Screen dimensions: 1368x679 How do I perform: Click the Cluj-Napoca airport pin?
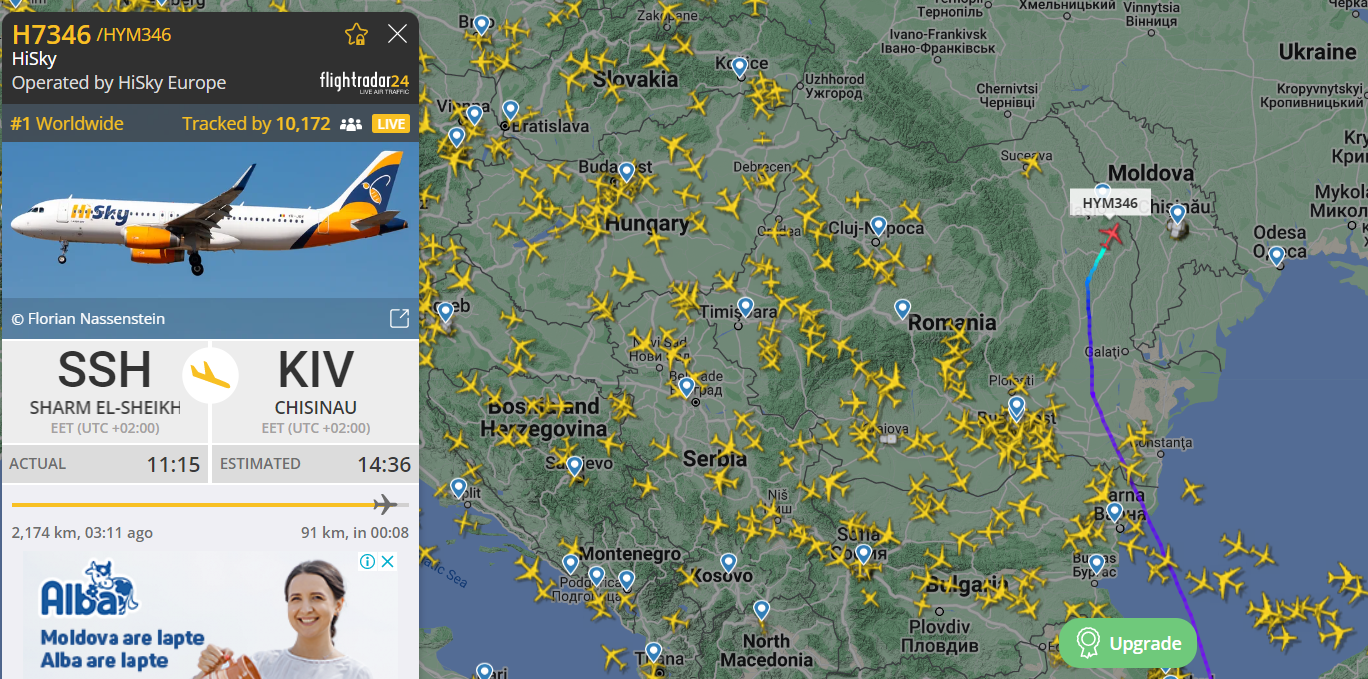[878, 226]
